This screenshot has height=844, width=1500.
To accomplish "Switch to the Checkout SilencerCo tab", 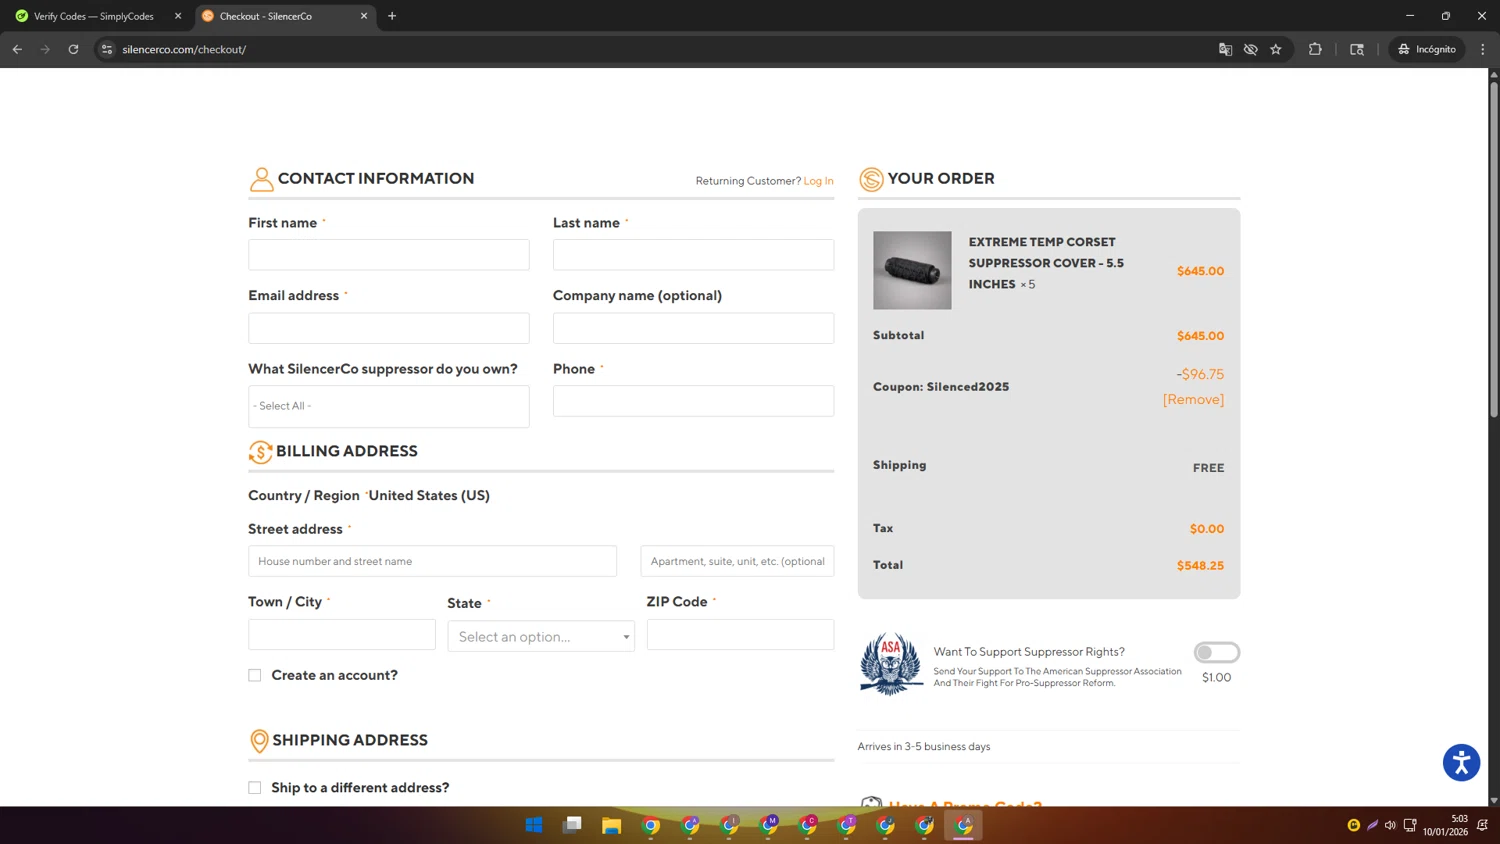I will tap(284, 16).
